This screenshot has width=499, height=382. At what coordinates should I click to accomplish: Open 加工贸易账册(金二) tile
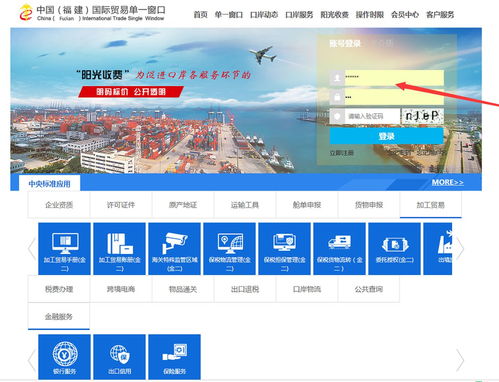click(119, 249)
